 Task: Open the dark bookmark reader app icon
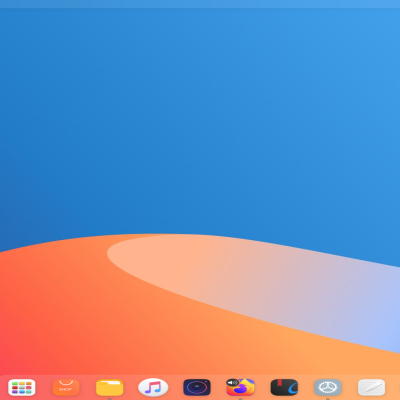click(284, 387)
